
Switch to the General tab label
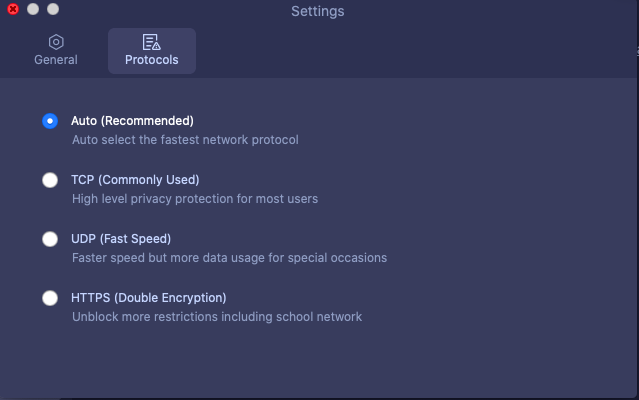(x=56, y=60)
